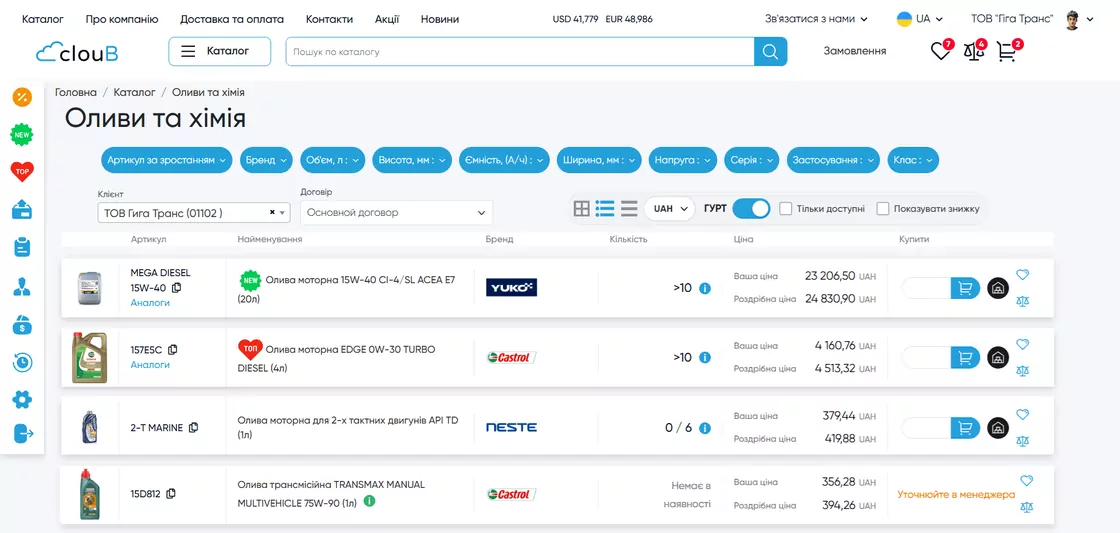1120x533 pixels.
Task: Open the Об'єм, л filter dropdown
Action: [332, 161]
